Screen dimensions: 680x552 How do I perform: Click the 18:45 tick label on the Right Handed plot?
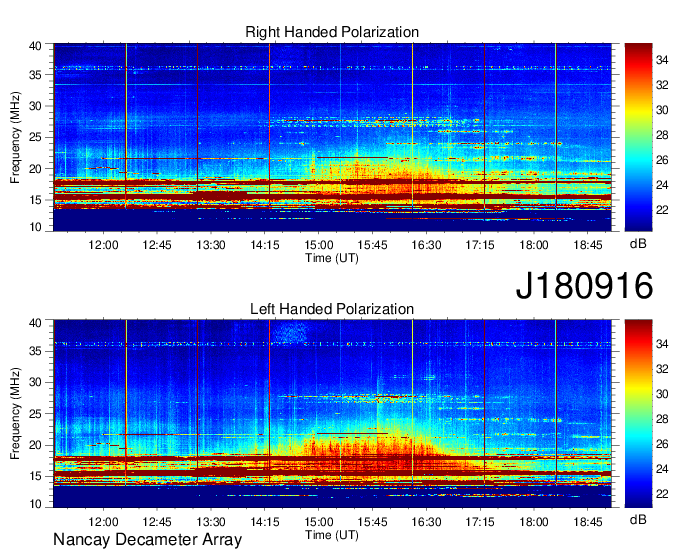(x=588, y=245)
